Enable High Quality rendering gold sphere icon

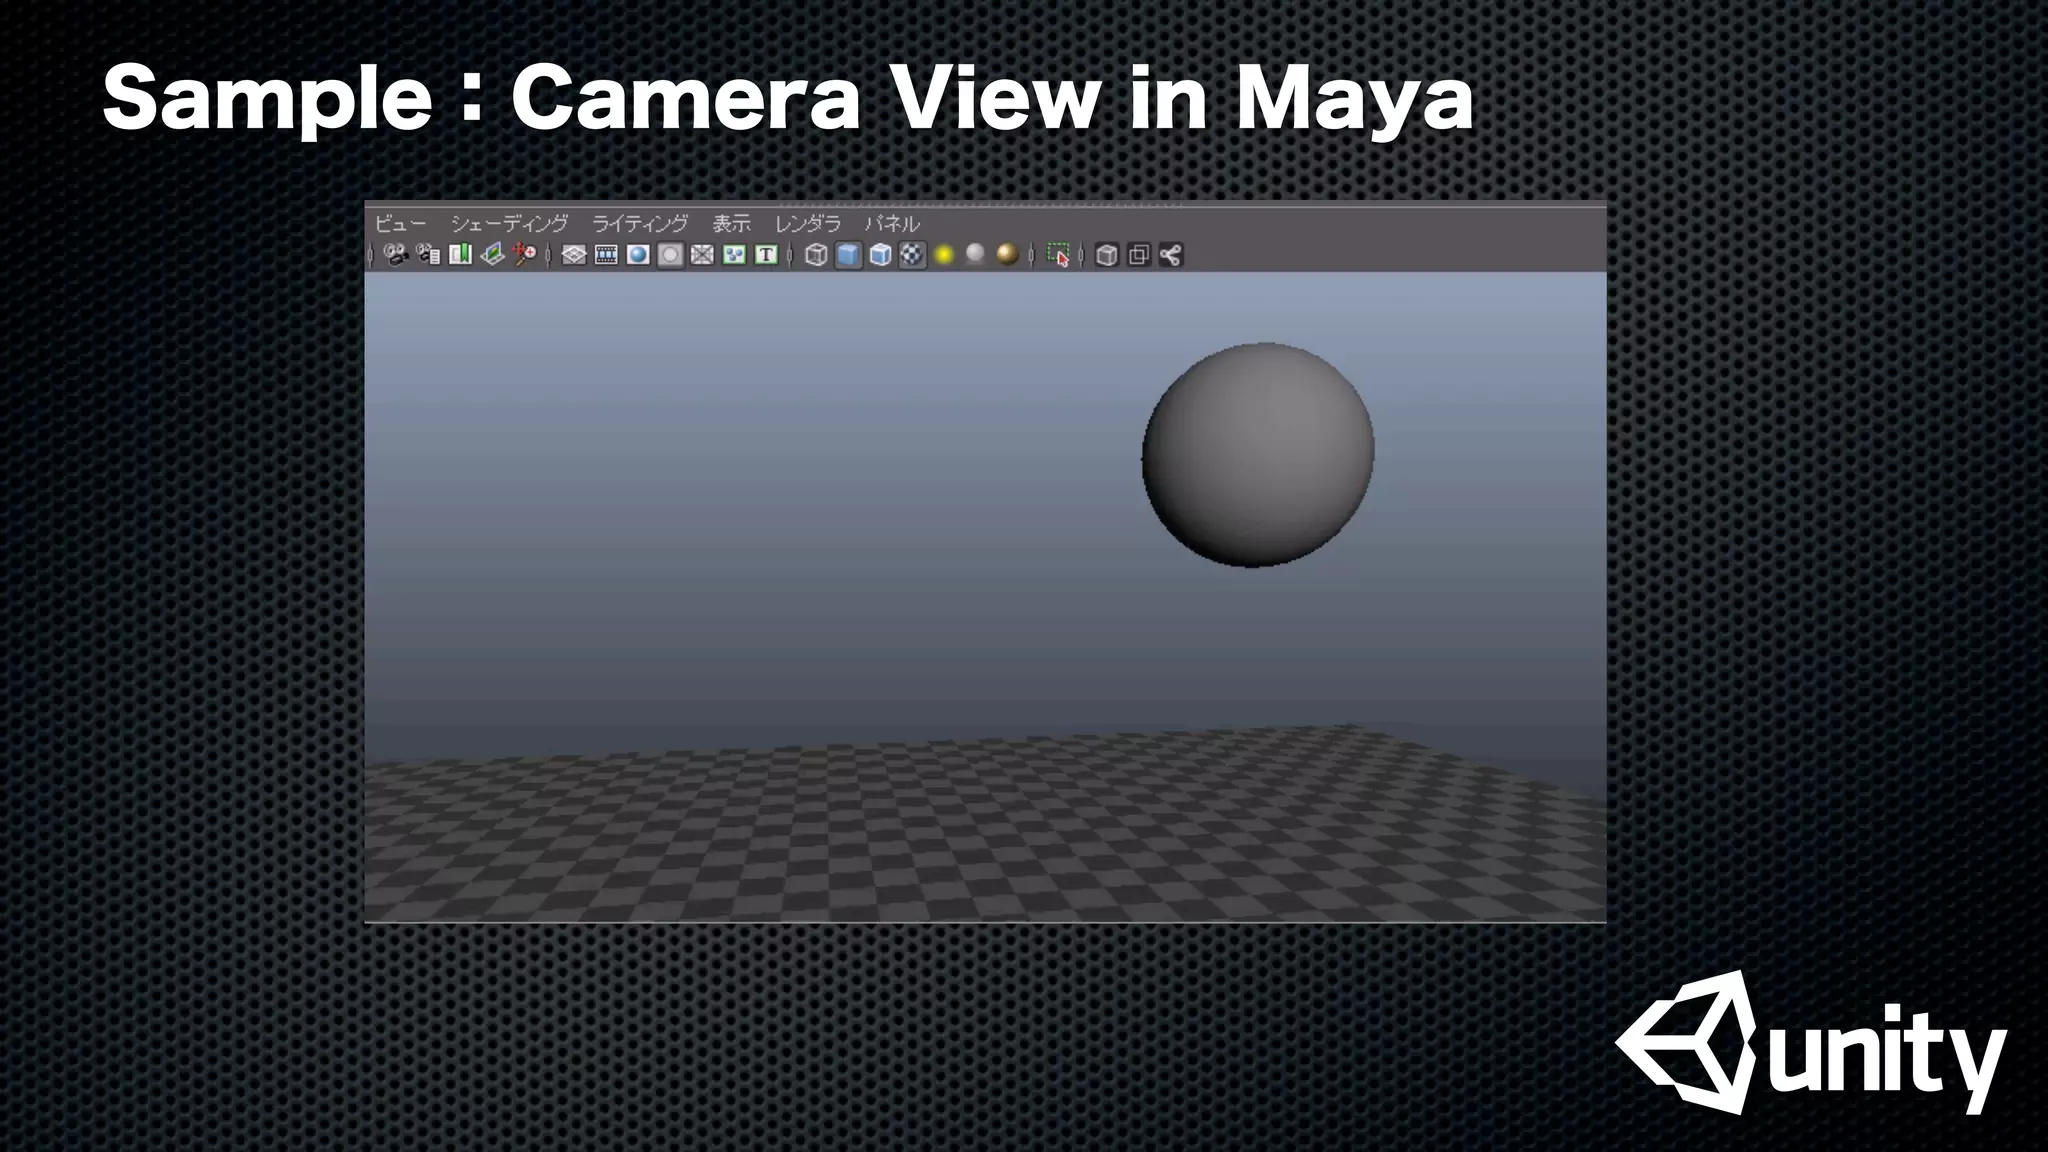1008,255
